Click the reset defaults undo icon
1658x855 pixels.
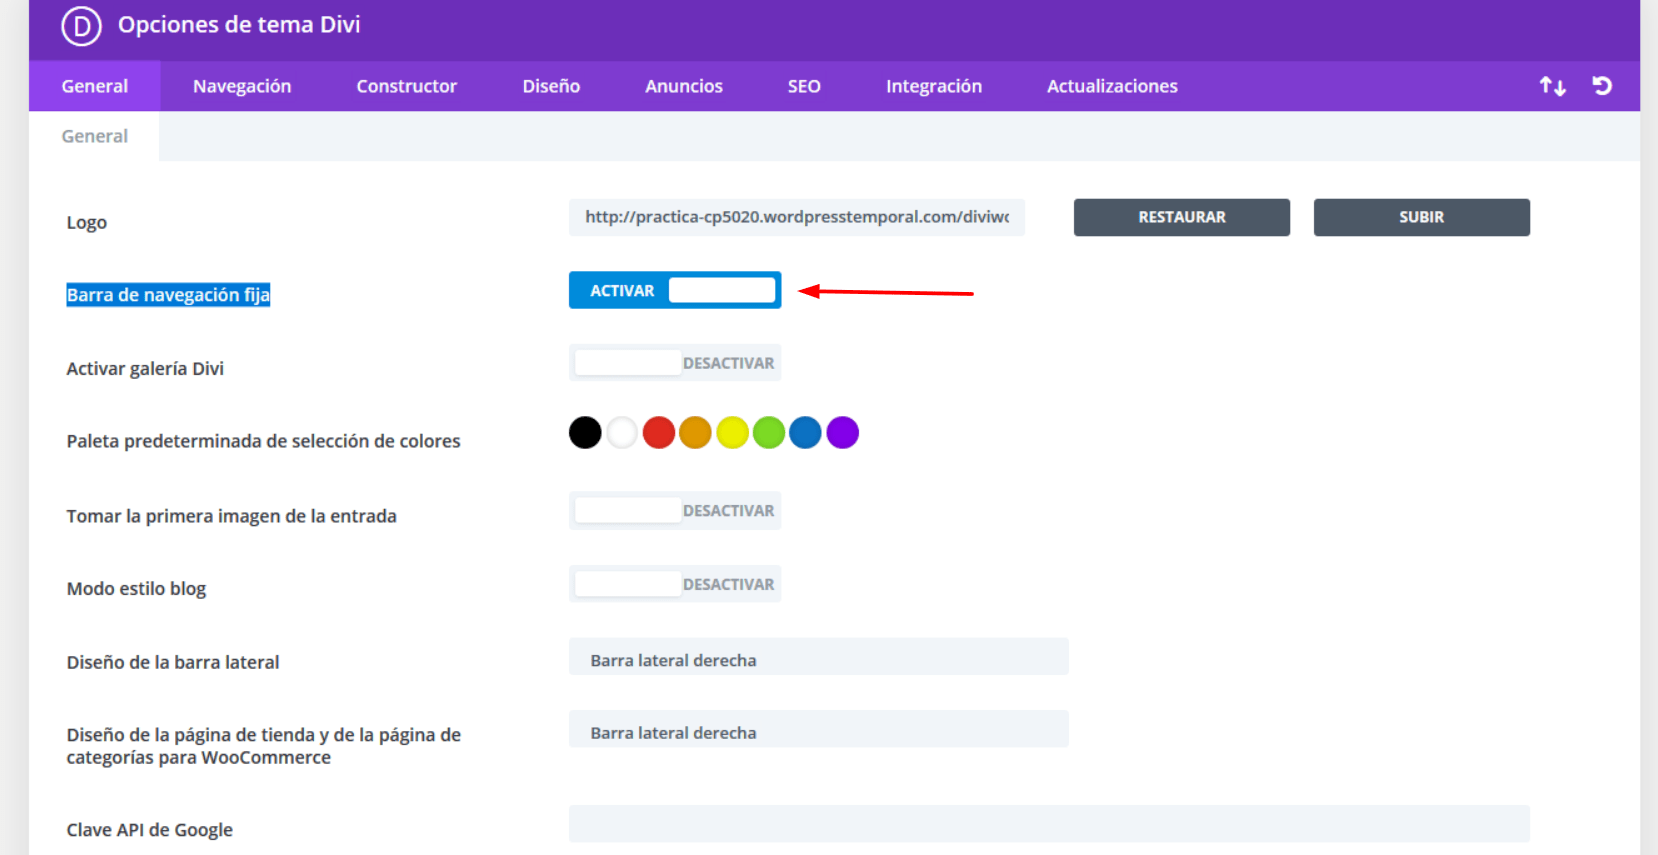[x=1602, y=86]
